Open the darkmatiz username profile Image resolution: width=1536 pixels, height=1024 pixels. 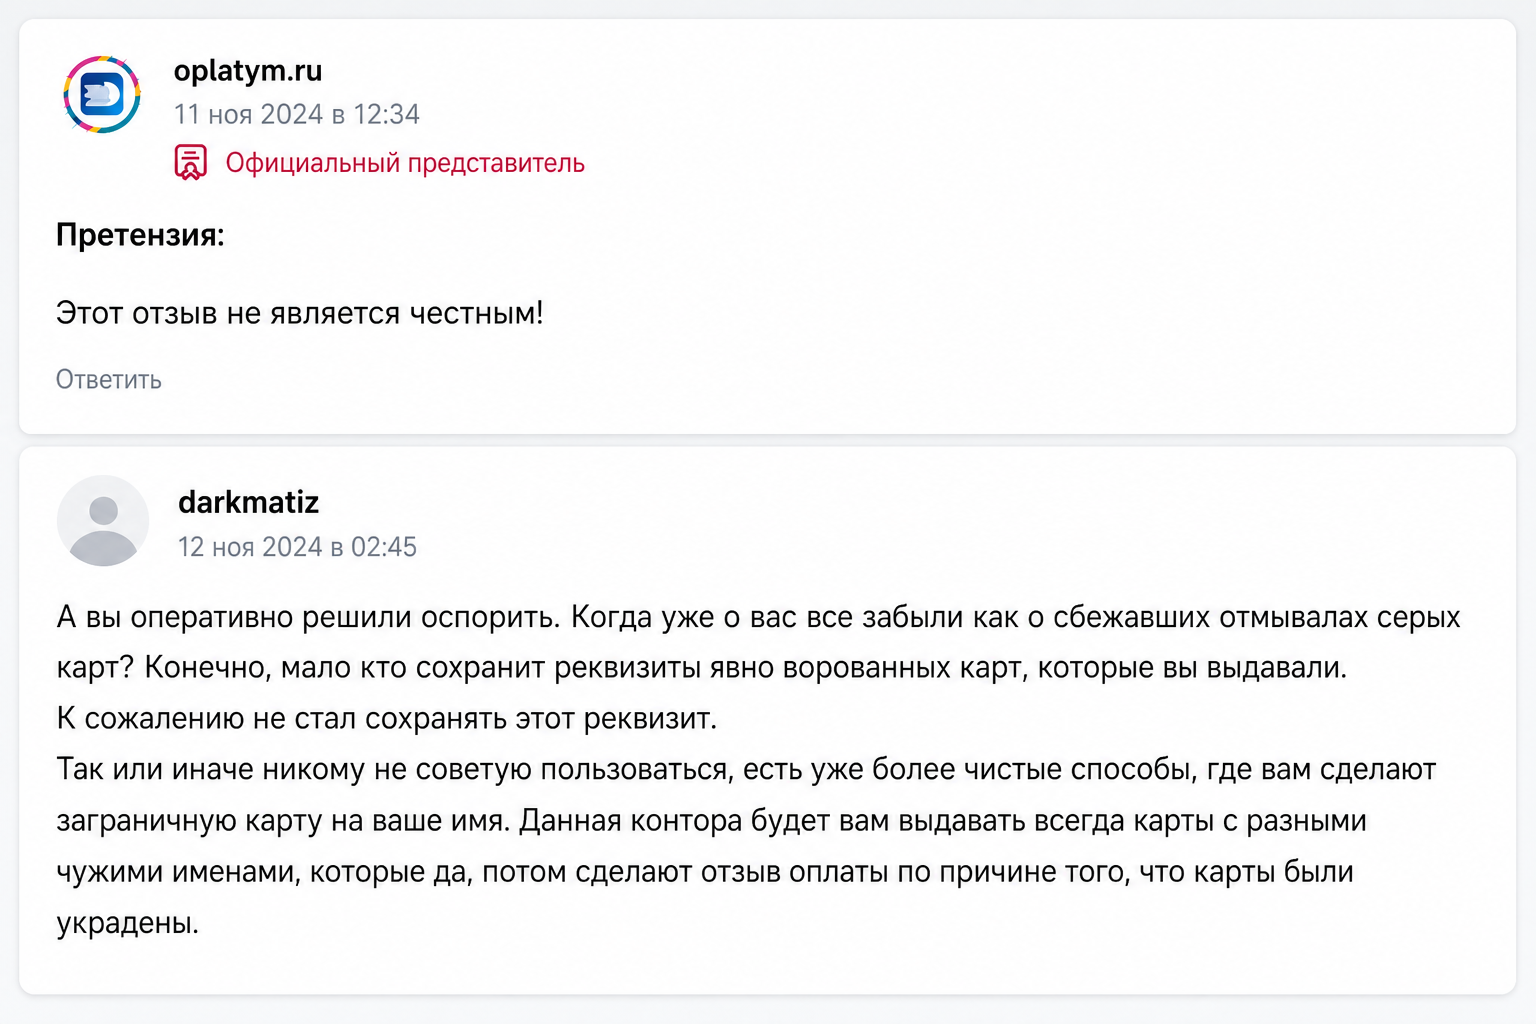[248, 502]
